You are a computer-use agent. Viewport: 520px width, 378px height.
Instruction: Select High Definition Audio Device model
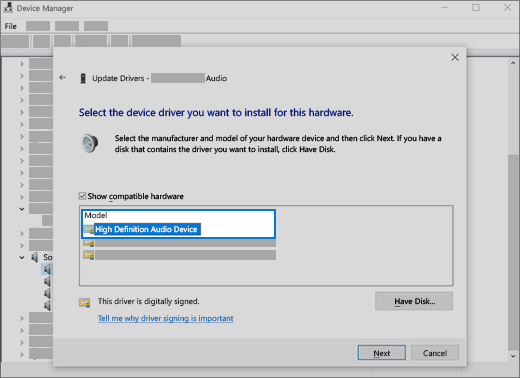[146, 229]
